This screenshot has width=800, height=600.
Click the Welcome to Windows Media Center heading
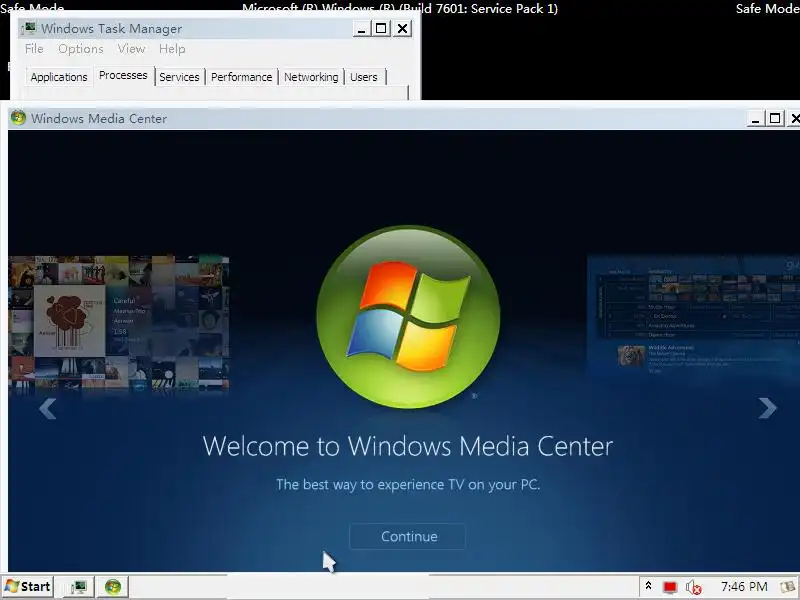(x=408, y=446)
